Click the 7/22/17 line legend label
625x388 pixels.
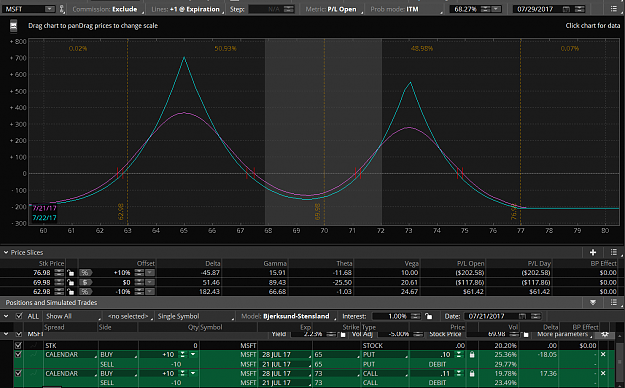[x=44, y=218]
